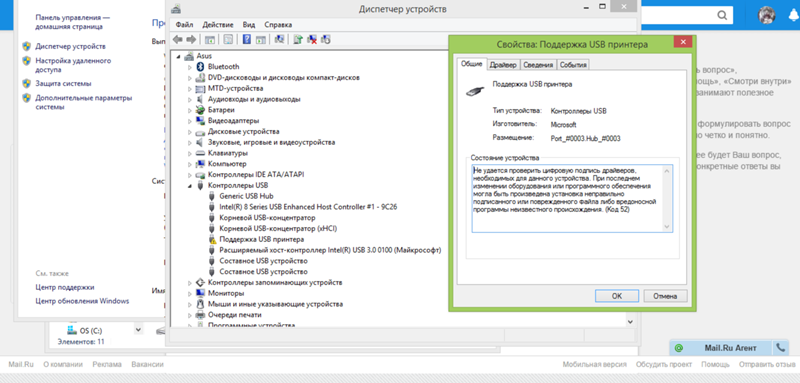Screen dimensions: 800x383
Task: Click the show/hide console tree toolbar icon
Action: [x=209, y=39]
